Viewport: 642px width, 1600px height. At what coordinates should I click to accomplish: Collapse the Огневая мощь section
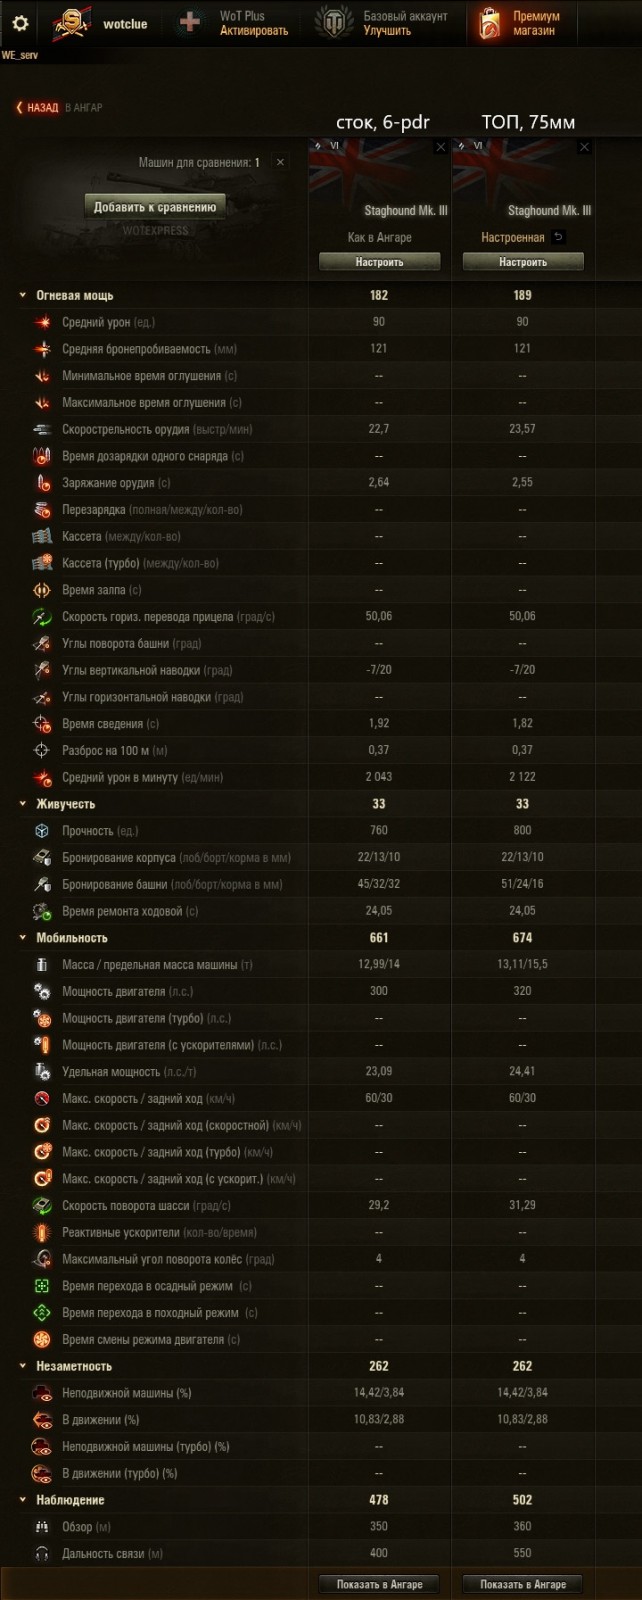pyautogui.click(x=23, y=296)
